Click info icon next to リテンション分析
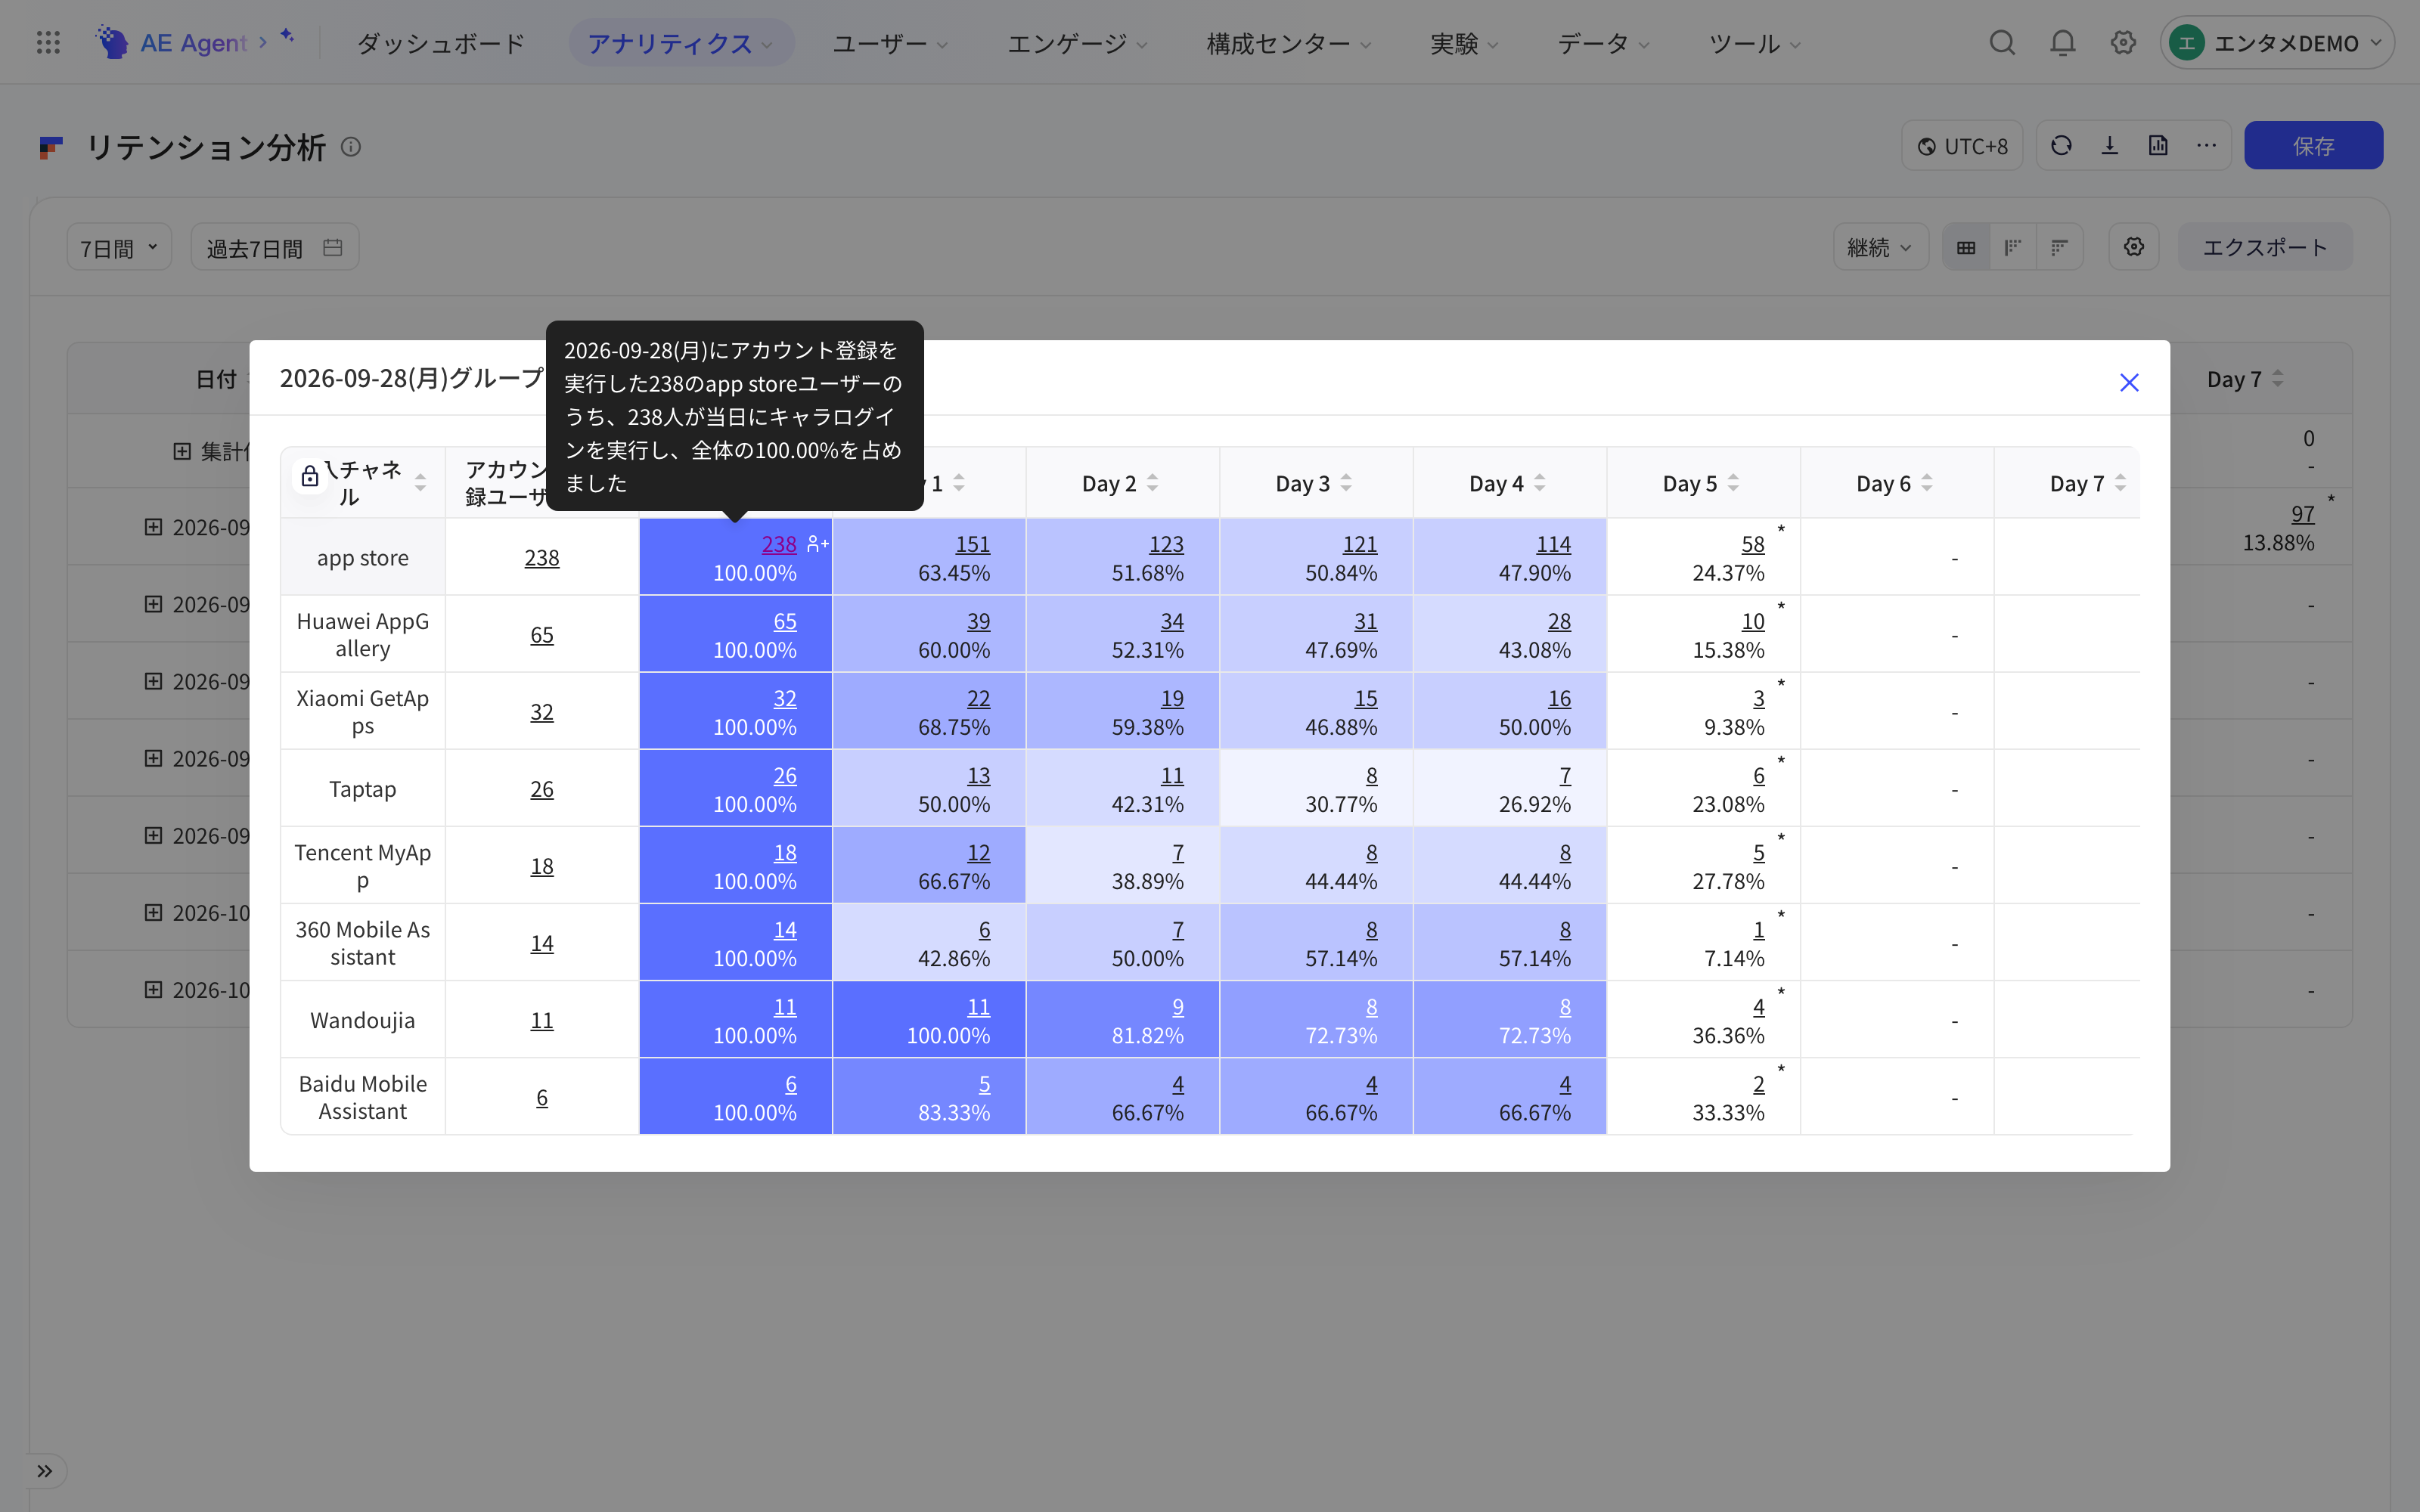The image size is (2420, 1512). point(351,147)
